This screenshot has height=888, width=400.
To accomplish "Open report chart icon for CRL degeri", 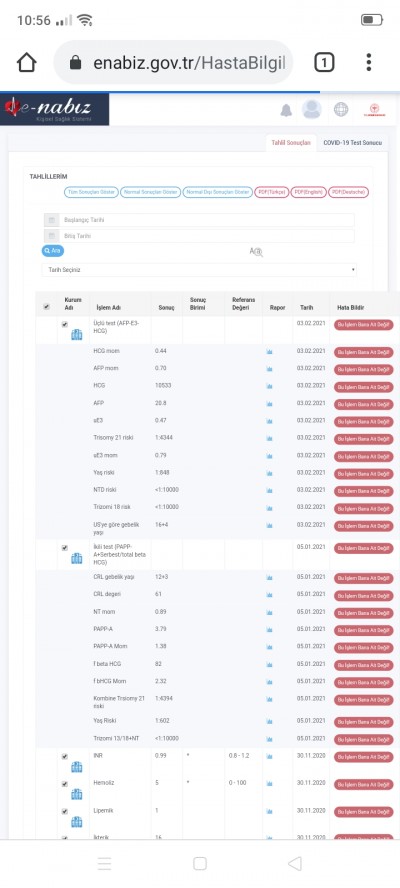I will [269, 595].
